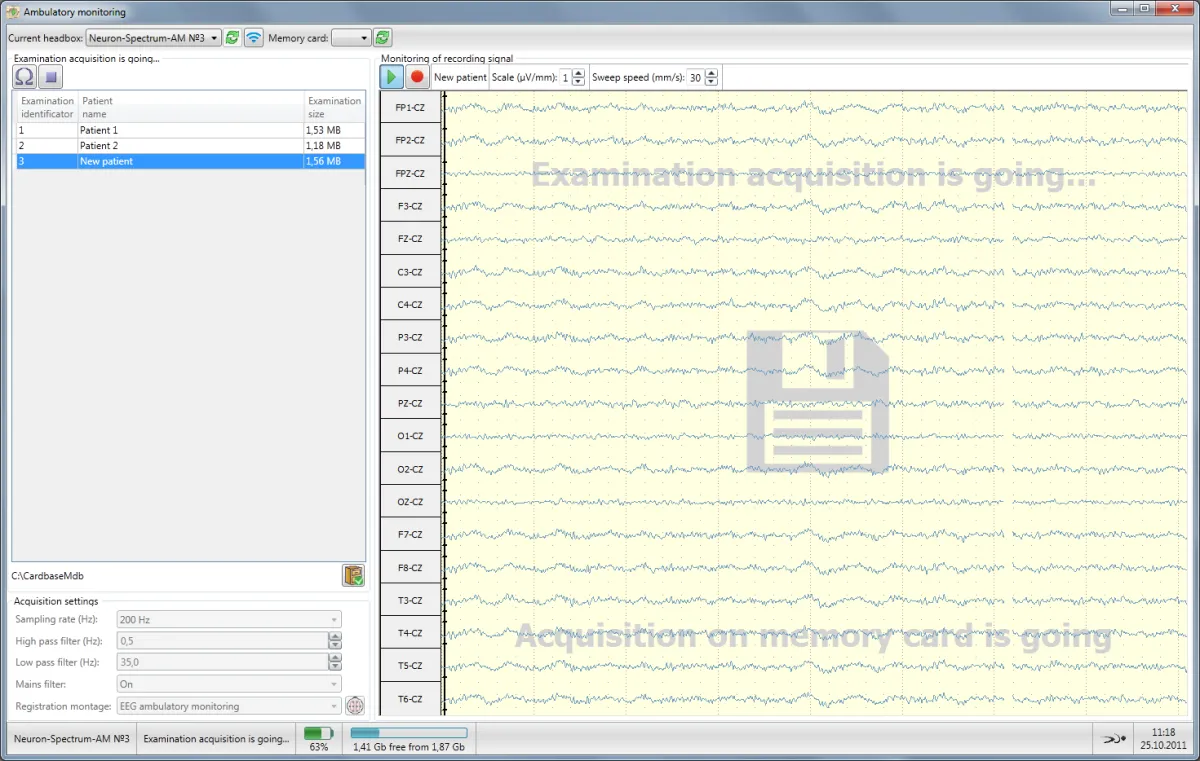Increase the Low pass filter value
This screenshot has width=1200, height=761.
(335, 658)
